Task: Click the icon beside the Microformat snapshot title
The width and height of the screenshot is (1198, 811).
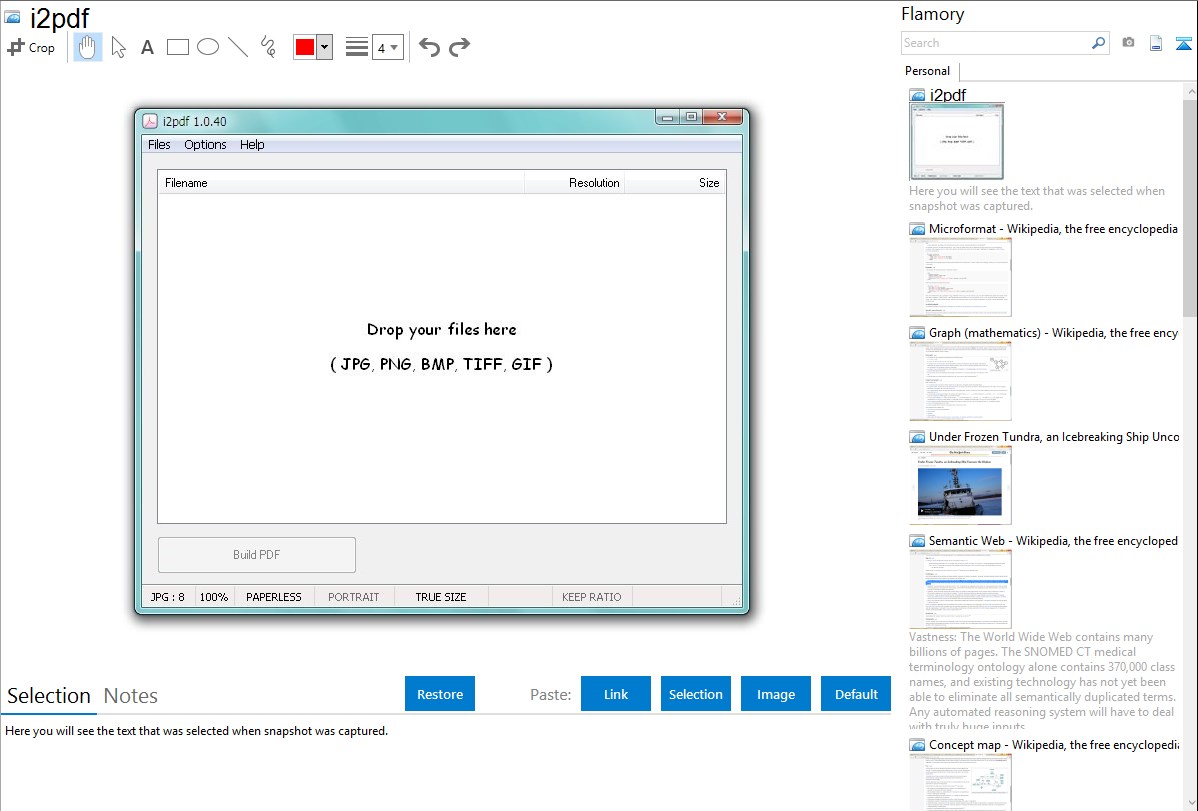Action: 917,229
